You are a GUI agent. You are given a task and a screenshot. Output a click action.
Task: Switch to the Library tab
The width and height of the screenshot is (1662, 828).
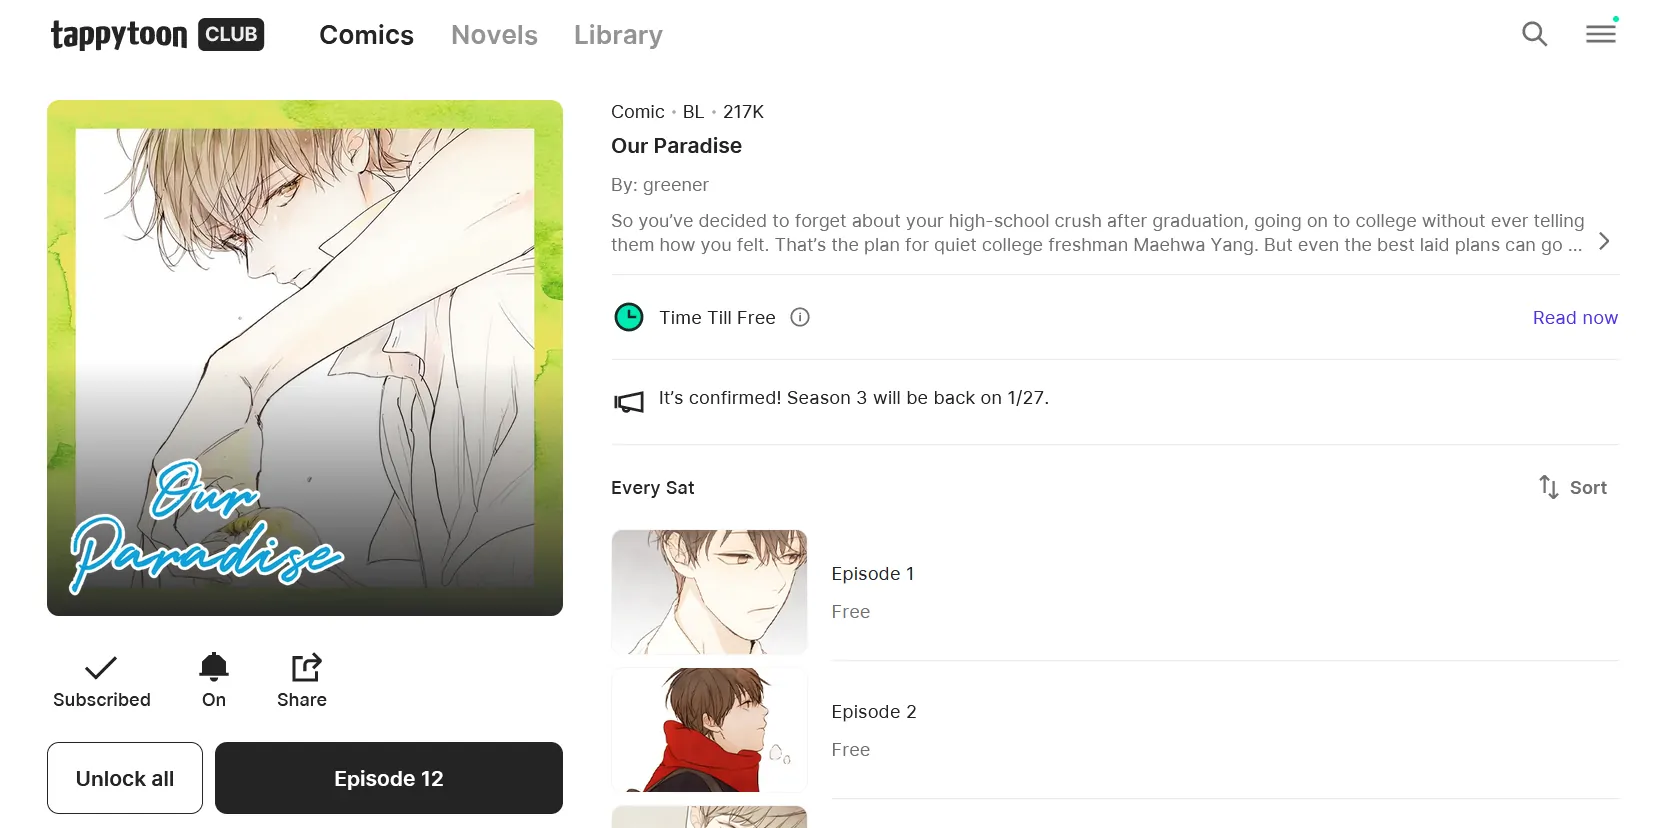pos(618,35)
